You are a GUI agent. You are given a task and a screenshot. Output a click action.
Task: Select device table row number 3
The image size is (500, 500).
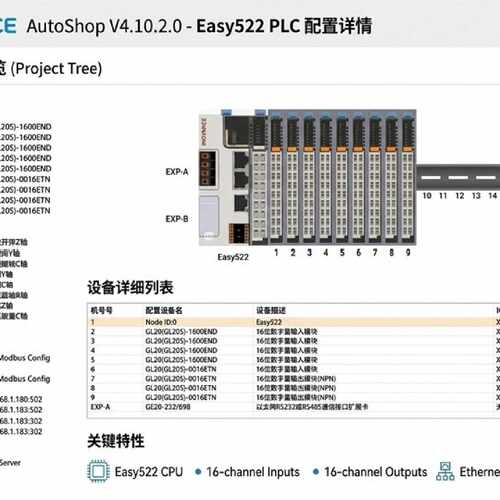pyautogui.click(x=293, y=341)
